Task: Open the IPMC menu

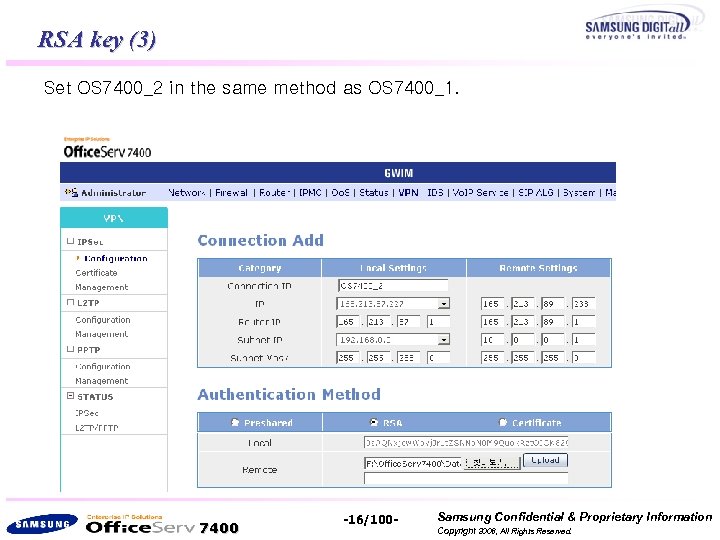Action: pyautogui.click(x=310, y=193)
